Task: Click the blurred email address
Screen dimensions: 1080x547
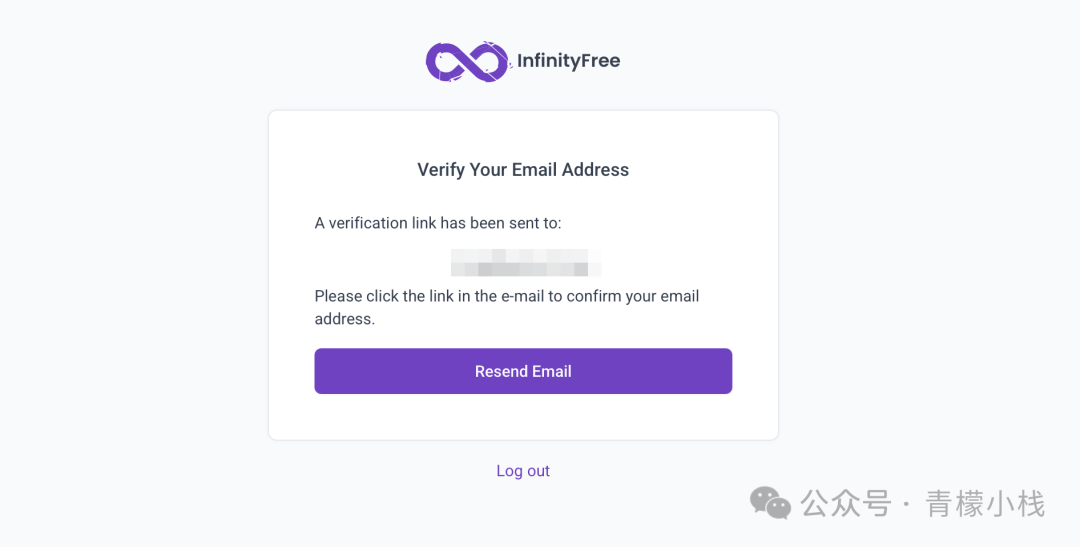Action: pos(525,262)
